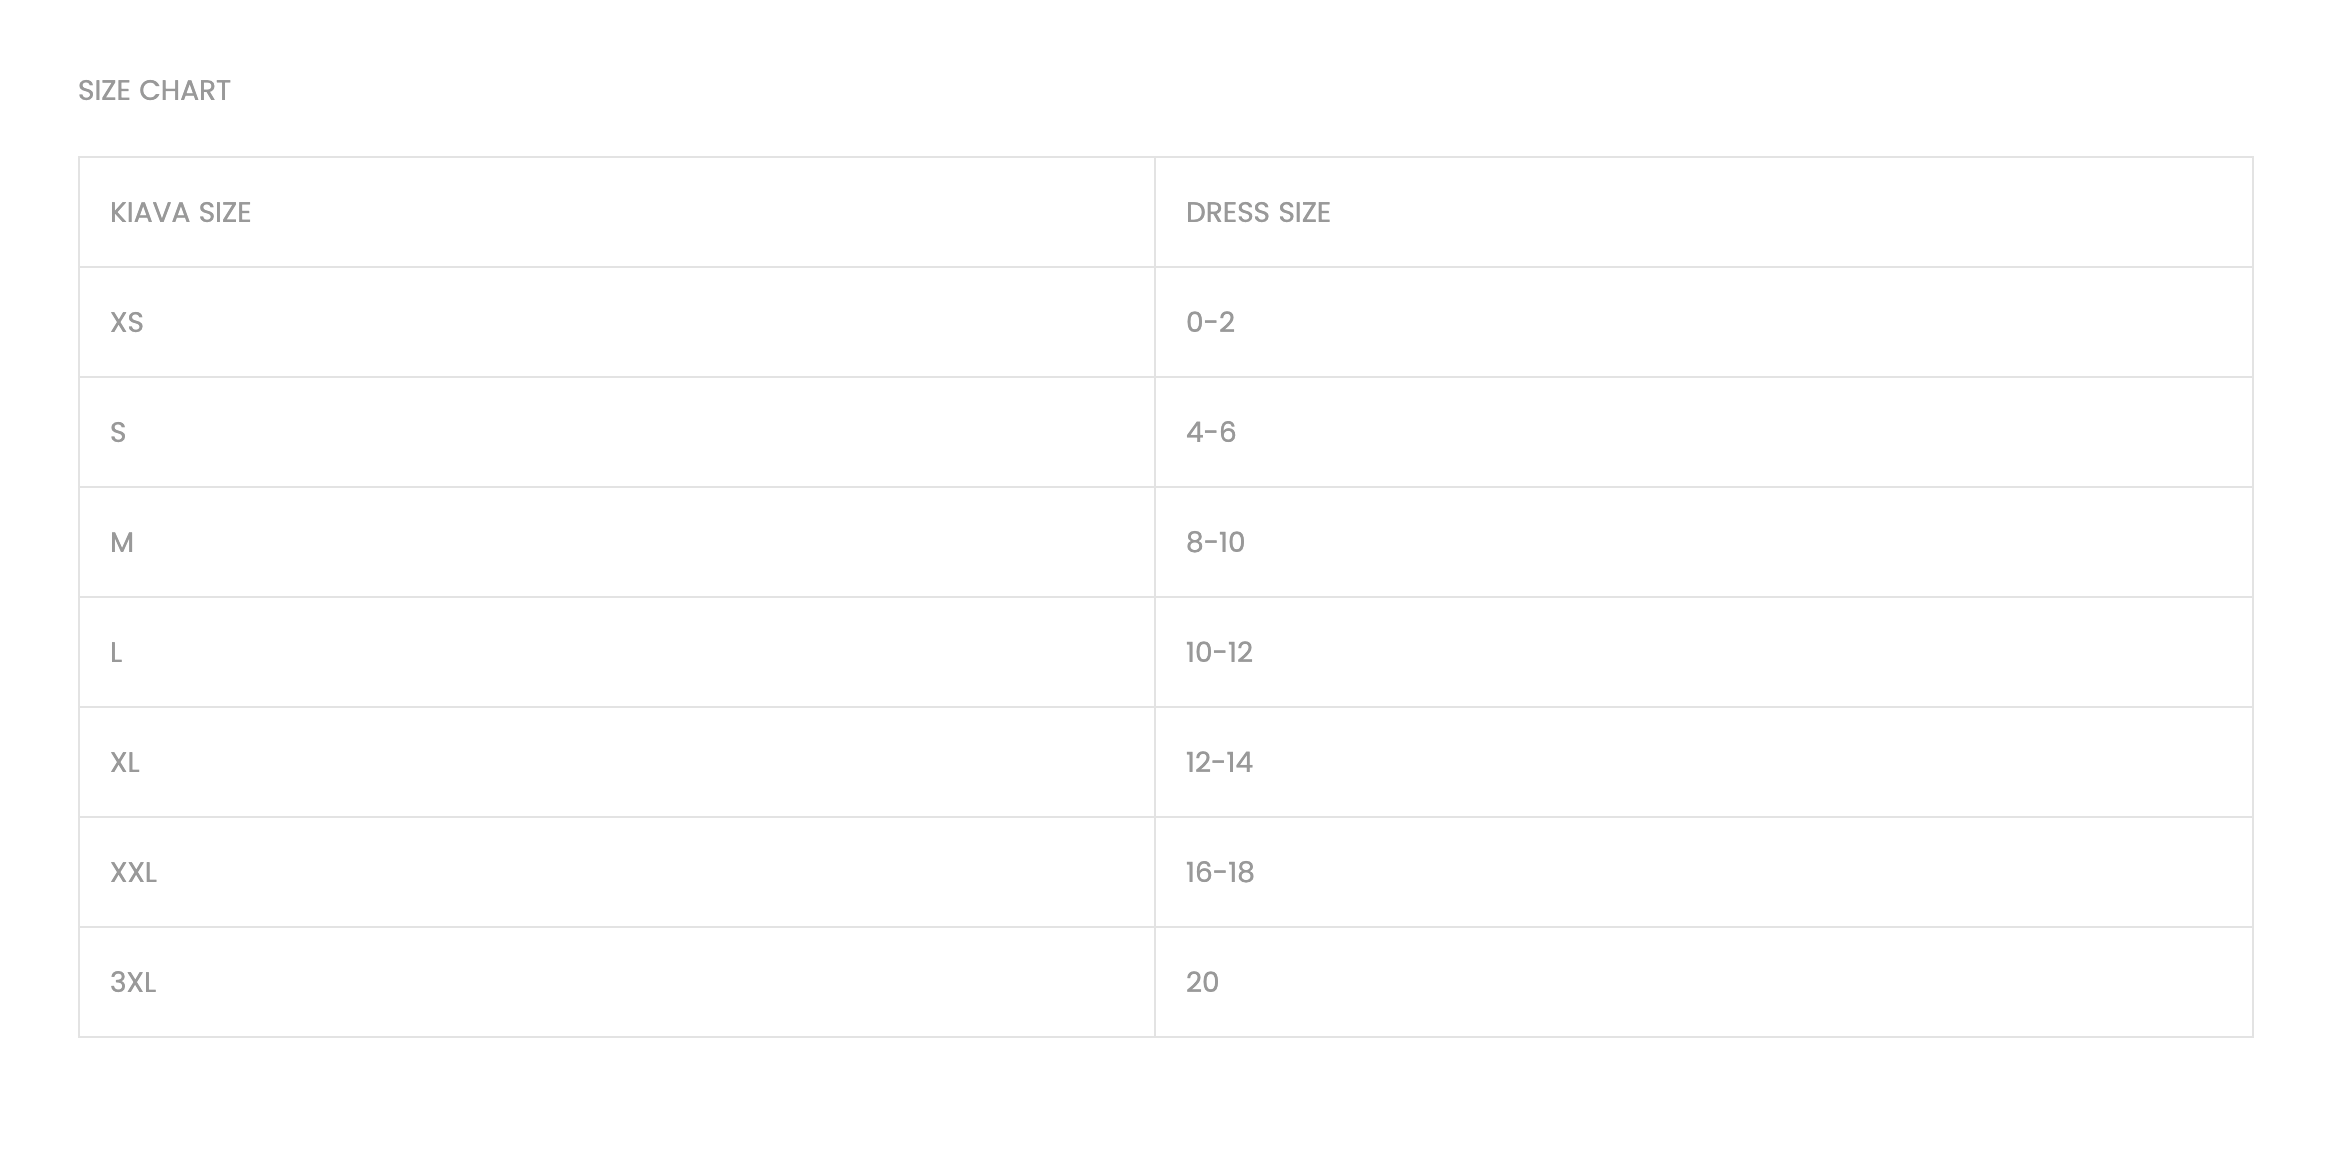This screenshot has width=2332, height=1152.
Task: Click the L size cell
Action: coord(116,653)
